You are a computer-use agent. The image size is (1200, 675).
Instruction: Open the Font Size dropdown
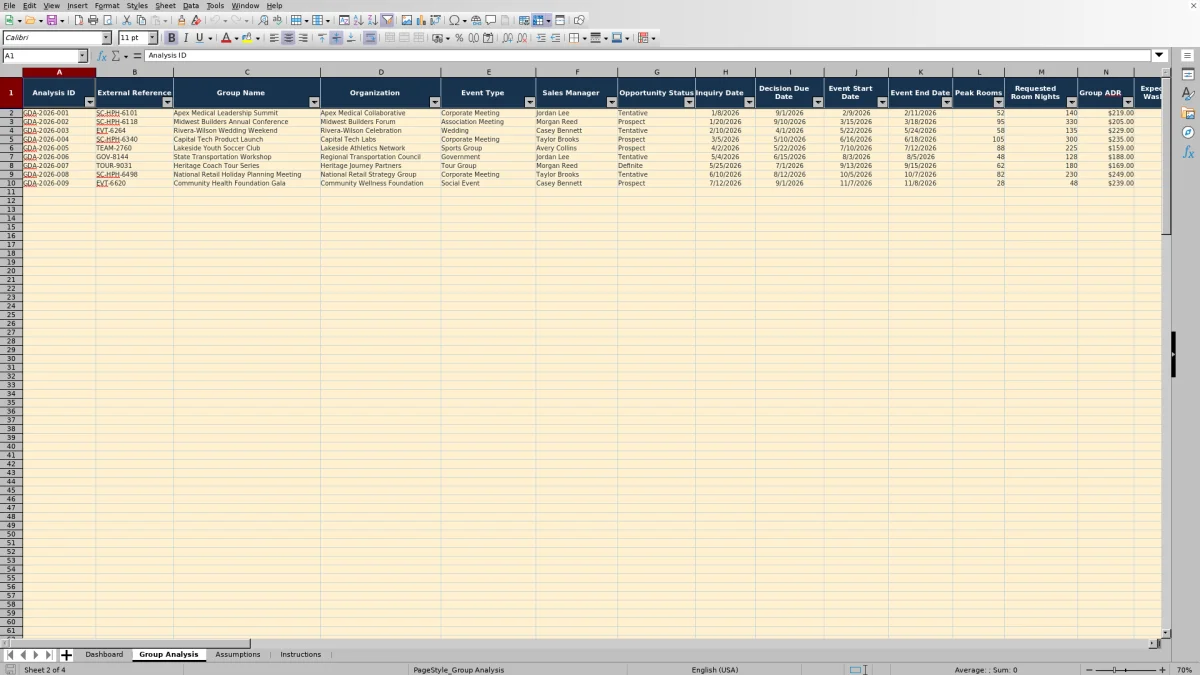pos(153,38)
